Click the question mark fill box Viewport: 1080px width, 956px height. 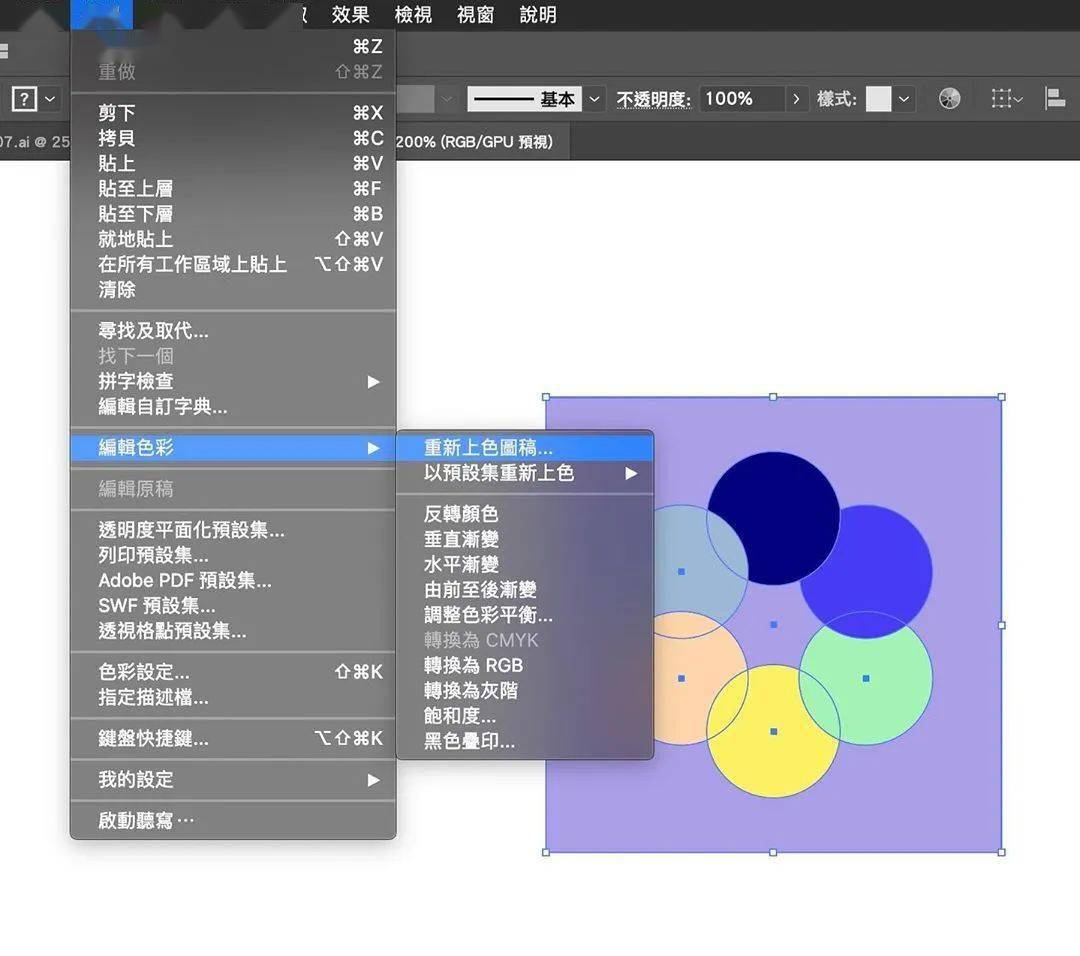coord(24,98)
